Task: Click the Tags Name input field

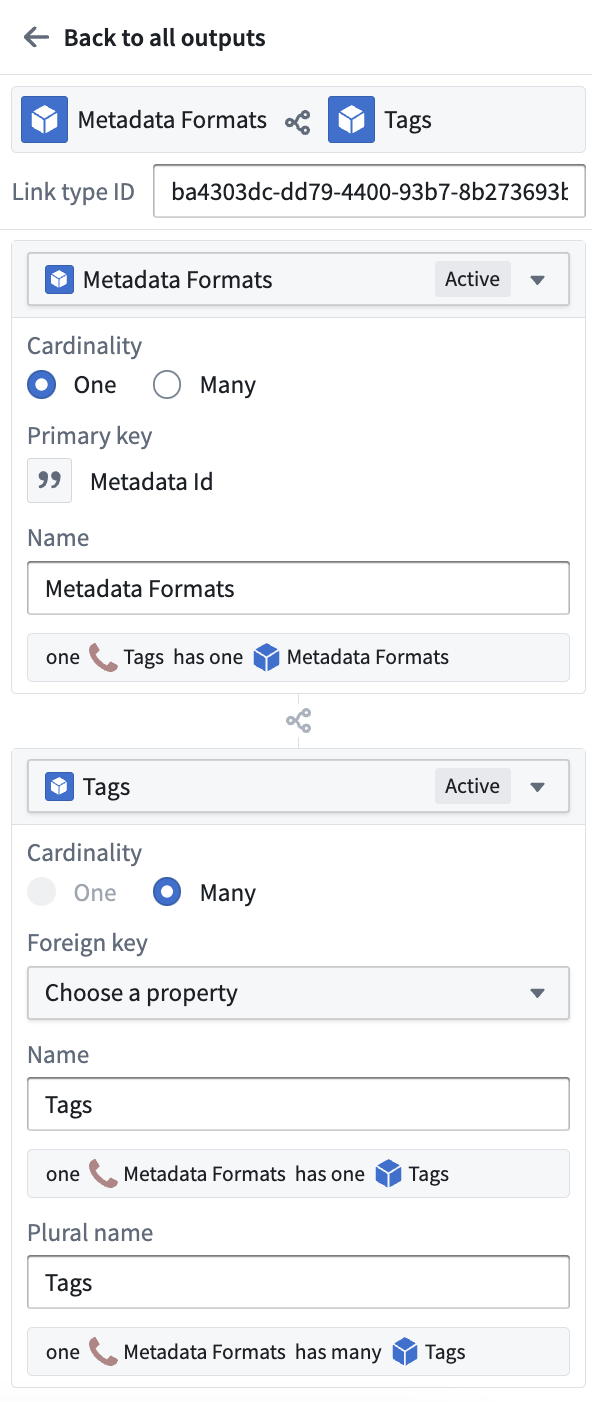Action: coord(298,1104)
